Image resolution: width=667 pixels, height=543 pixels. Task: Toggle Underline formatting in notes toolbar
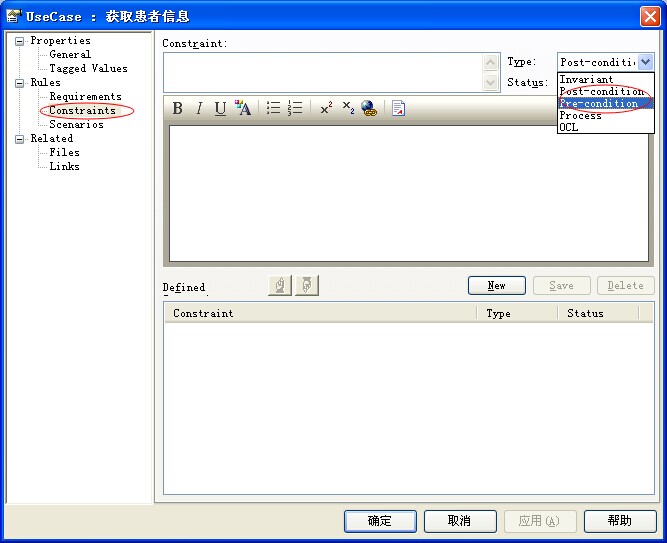(220, 109)
